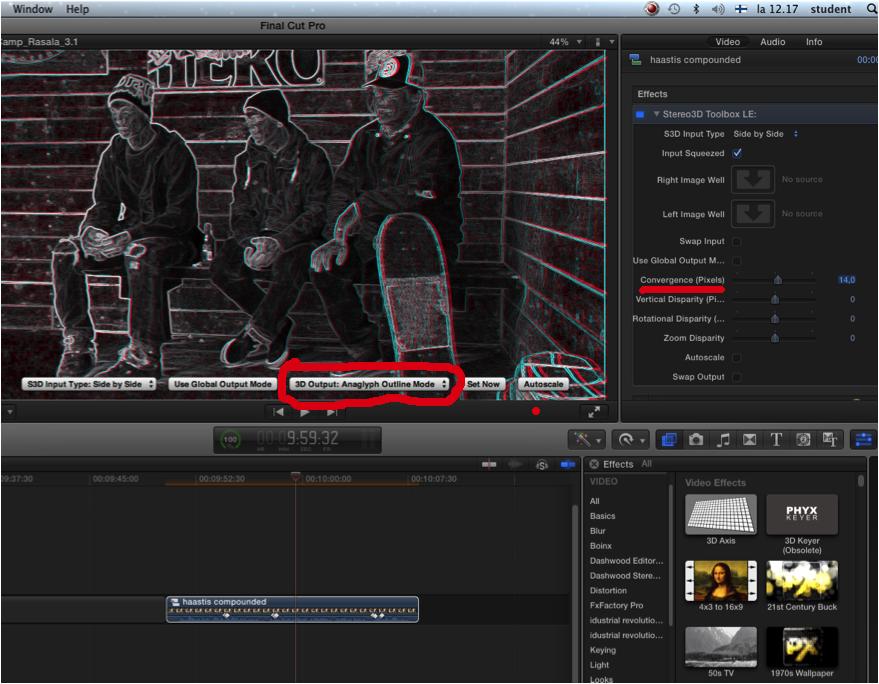This screenshot has height=684, width=879.
Task: Open S3D Input Type dropdown in inspector
Action: (766, 134)
